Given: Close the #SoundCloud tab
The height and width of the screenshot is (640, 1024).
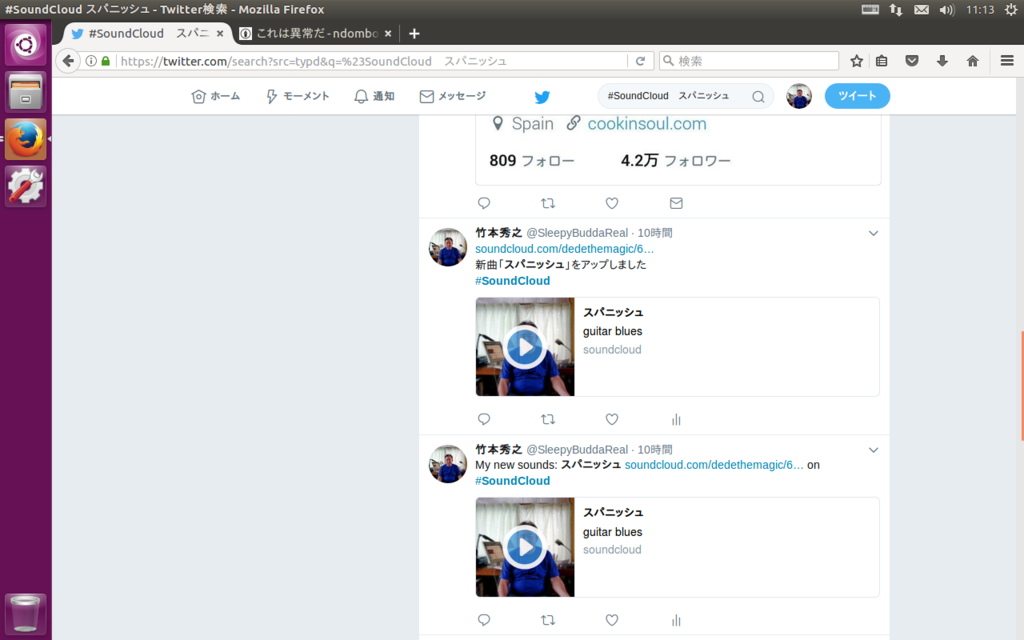Looking at the screenshot, I should [x=220, y=33].
